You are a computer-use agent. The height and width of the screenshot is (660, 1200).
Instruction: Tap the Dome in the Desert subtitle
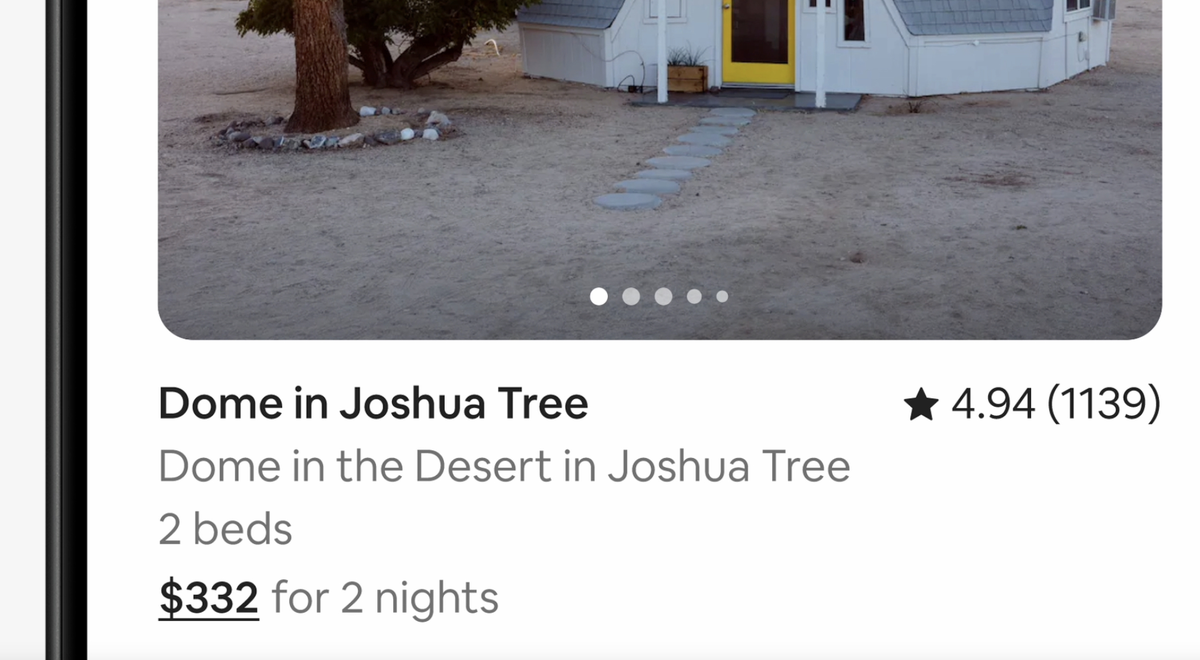pyautogui.click(x=504, y=465)
